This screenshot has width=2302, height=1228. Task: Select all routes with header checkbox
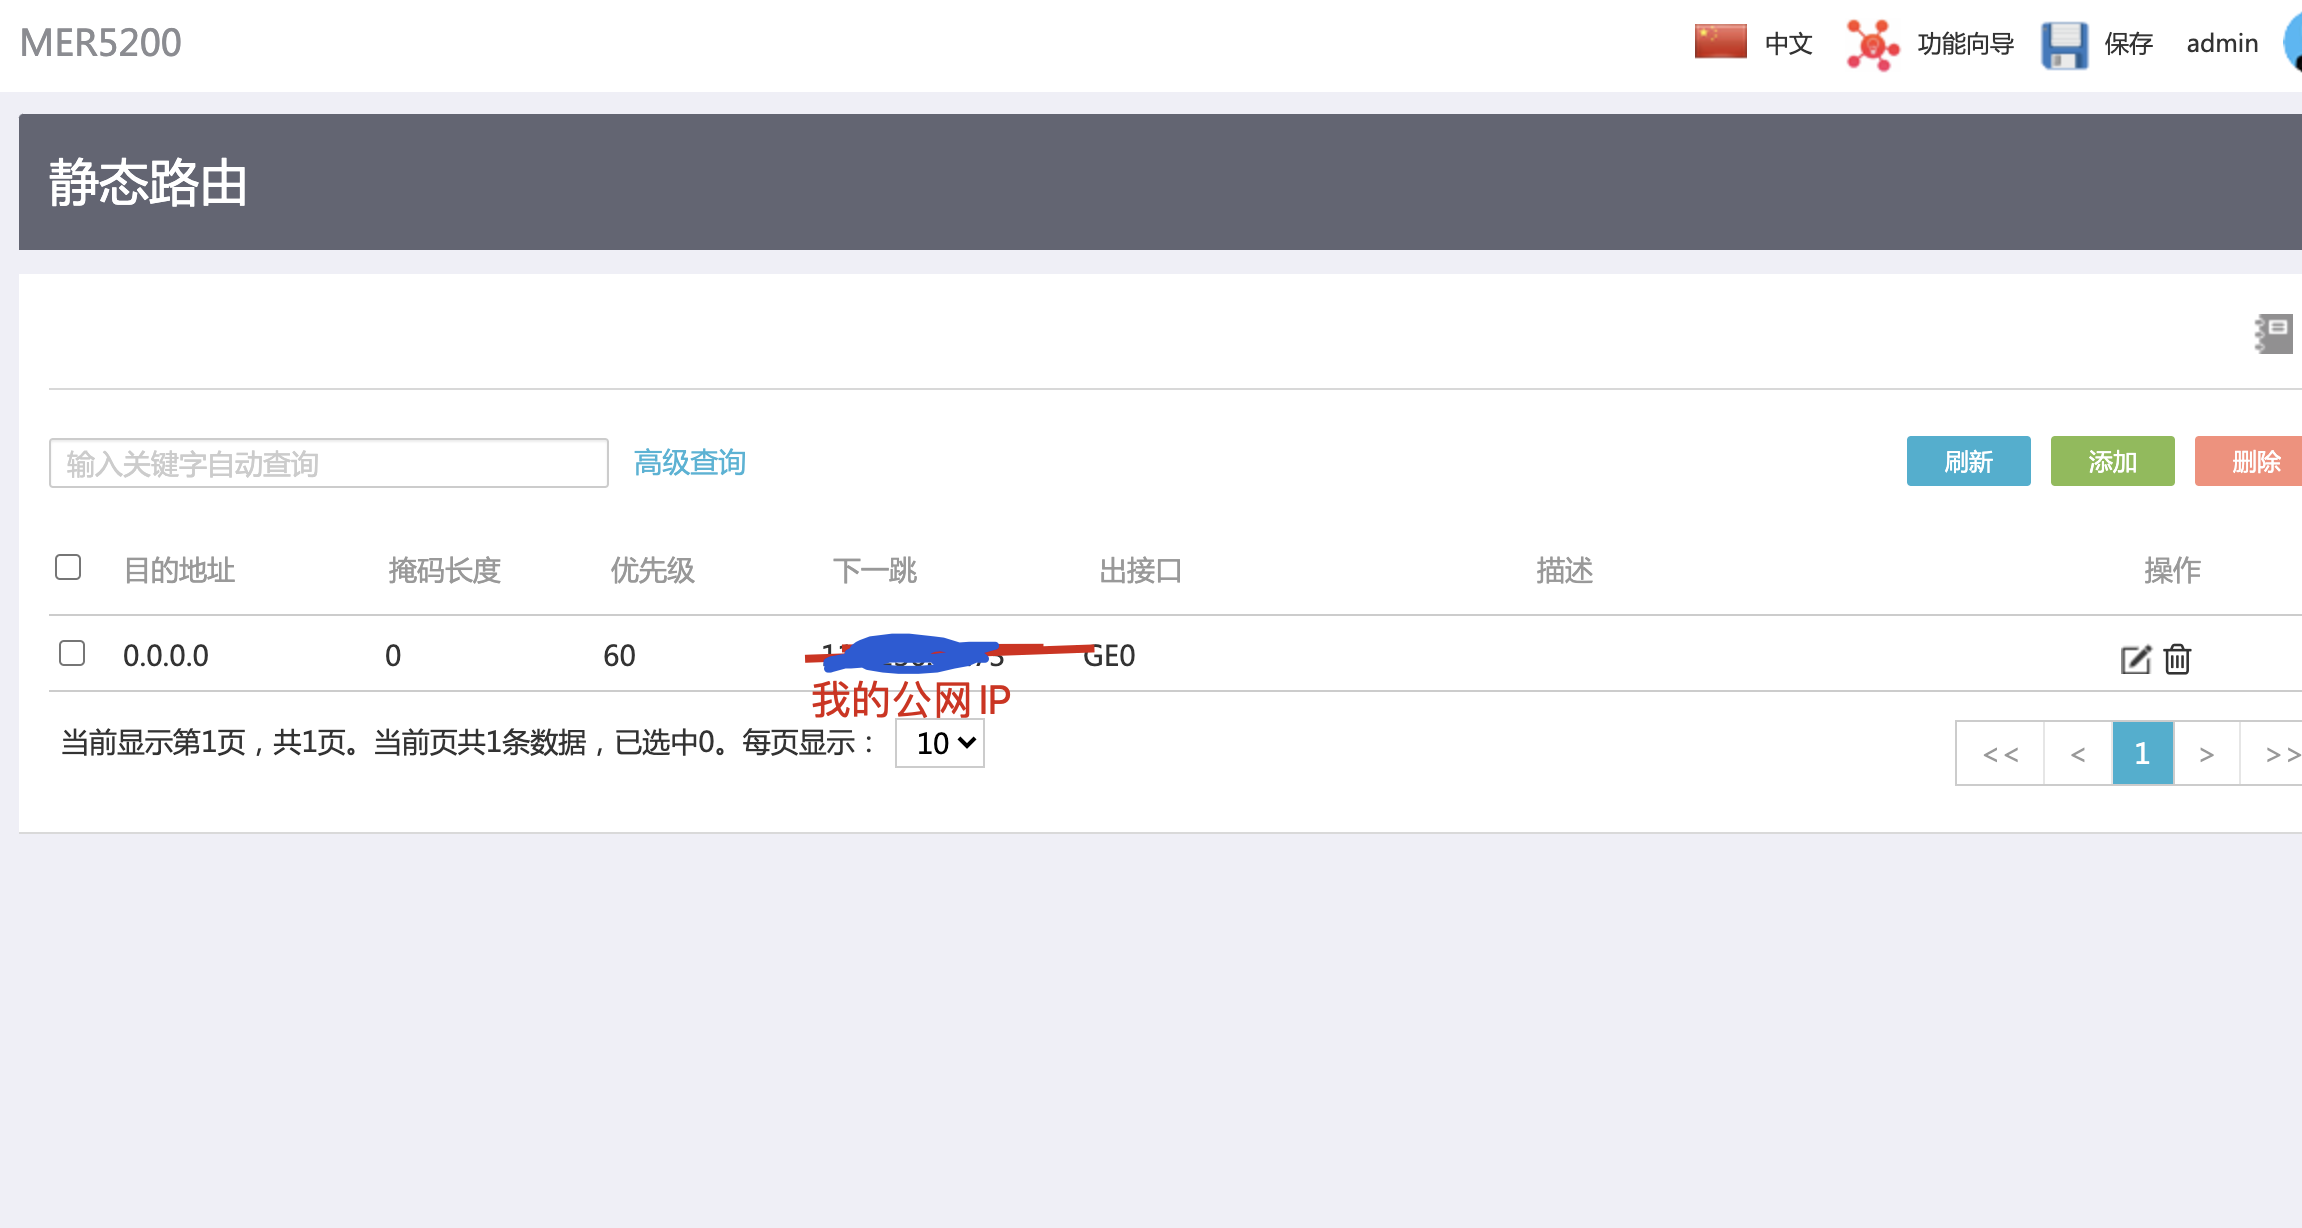68,567
